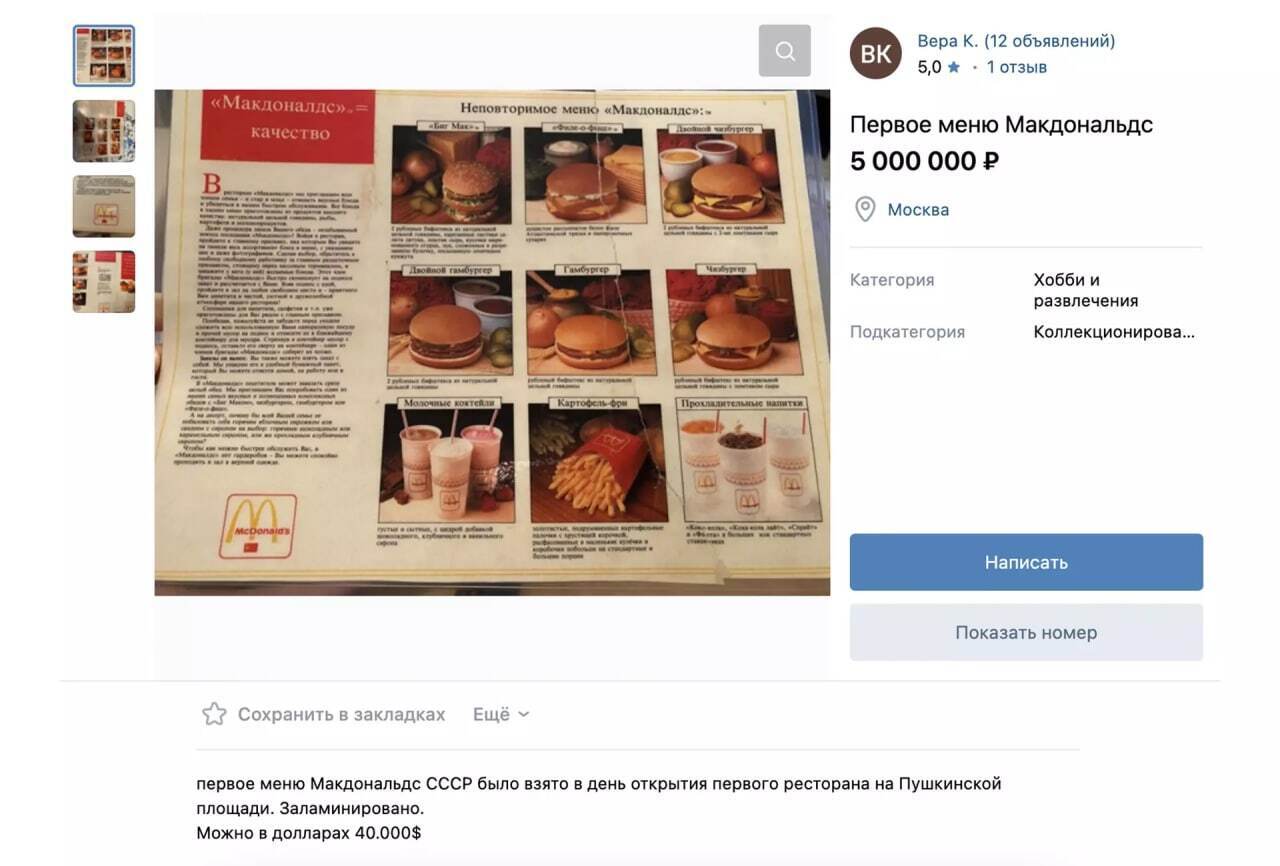Image resolution: width=1280 pixels, height=866 pixels.
Task: Click the Показать номер button
Action: [1026, 632]
